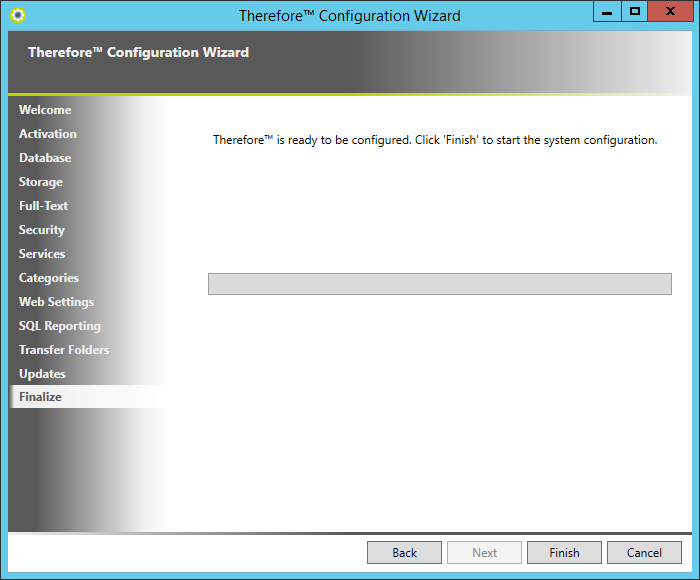Minimize the Configuration Wizard window
Viewport: 700px width, 580px height.
607,12
